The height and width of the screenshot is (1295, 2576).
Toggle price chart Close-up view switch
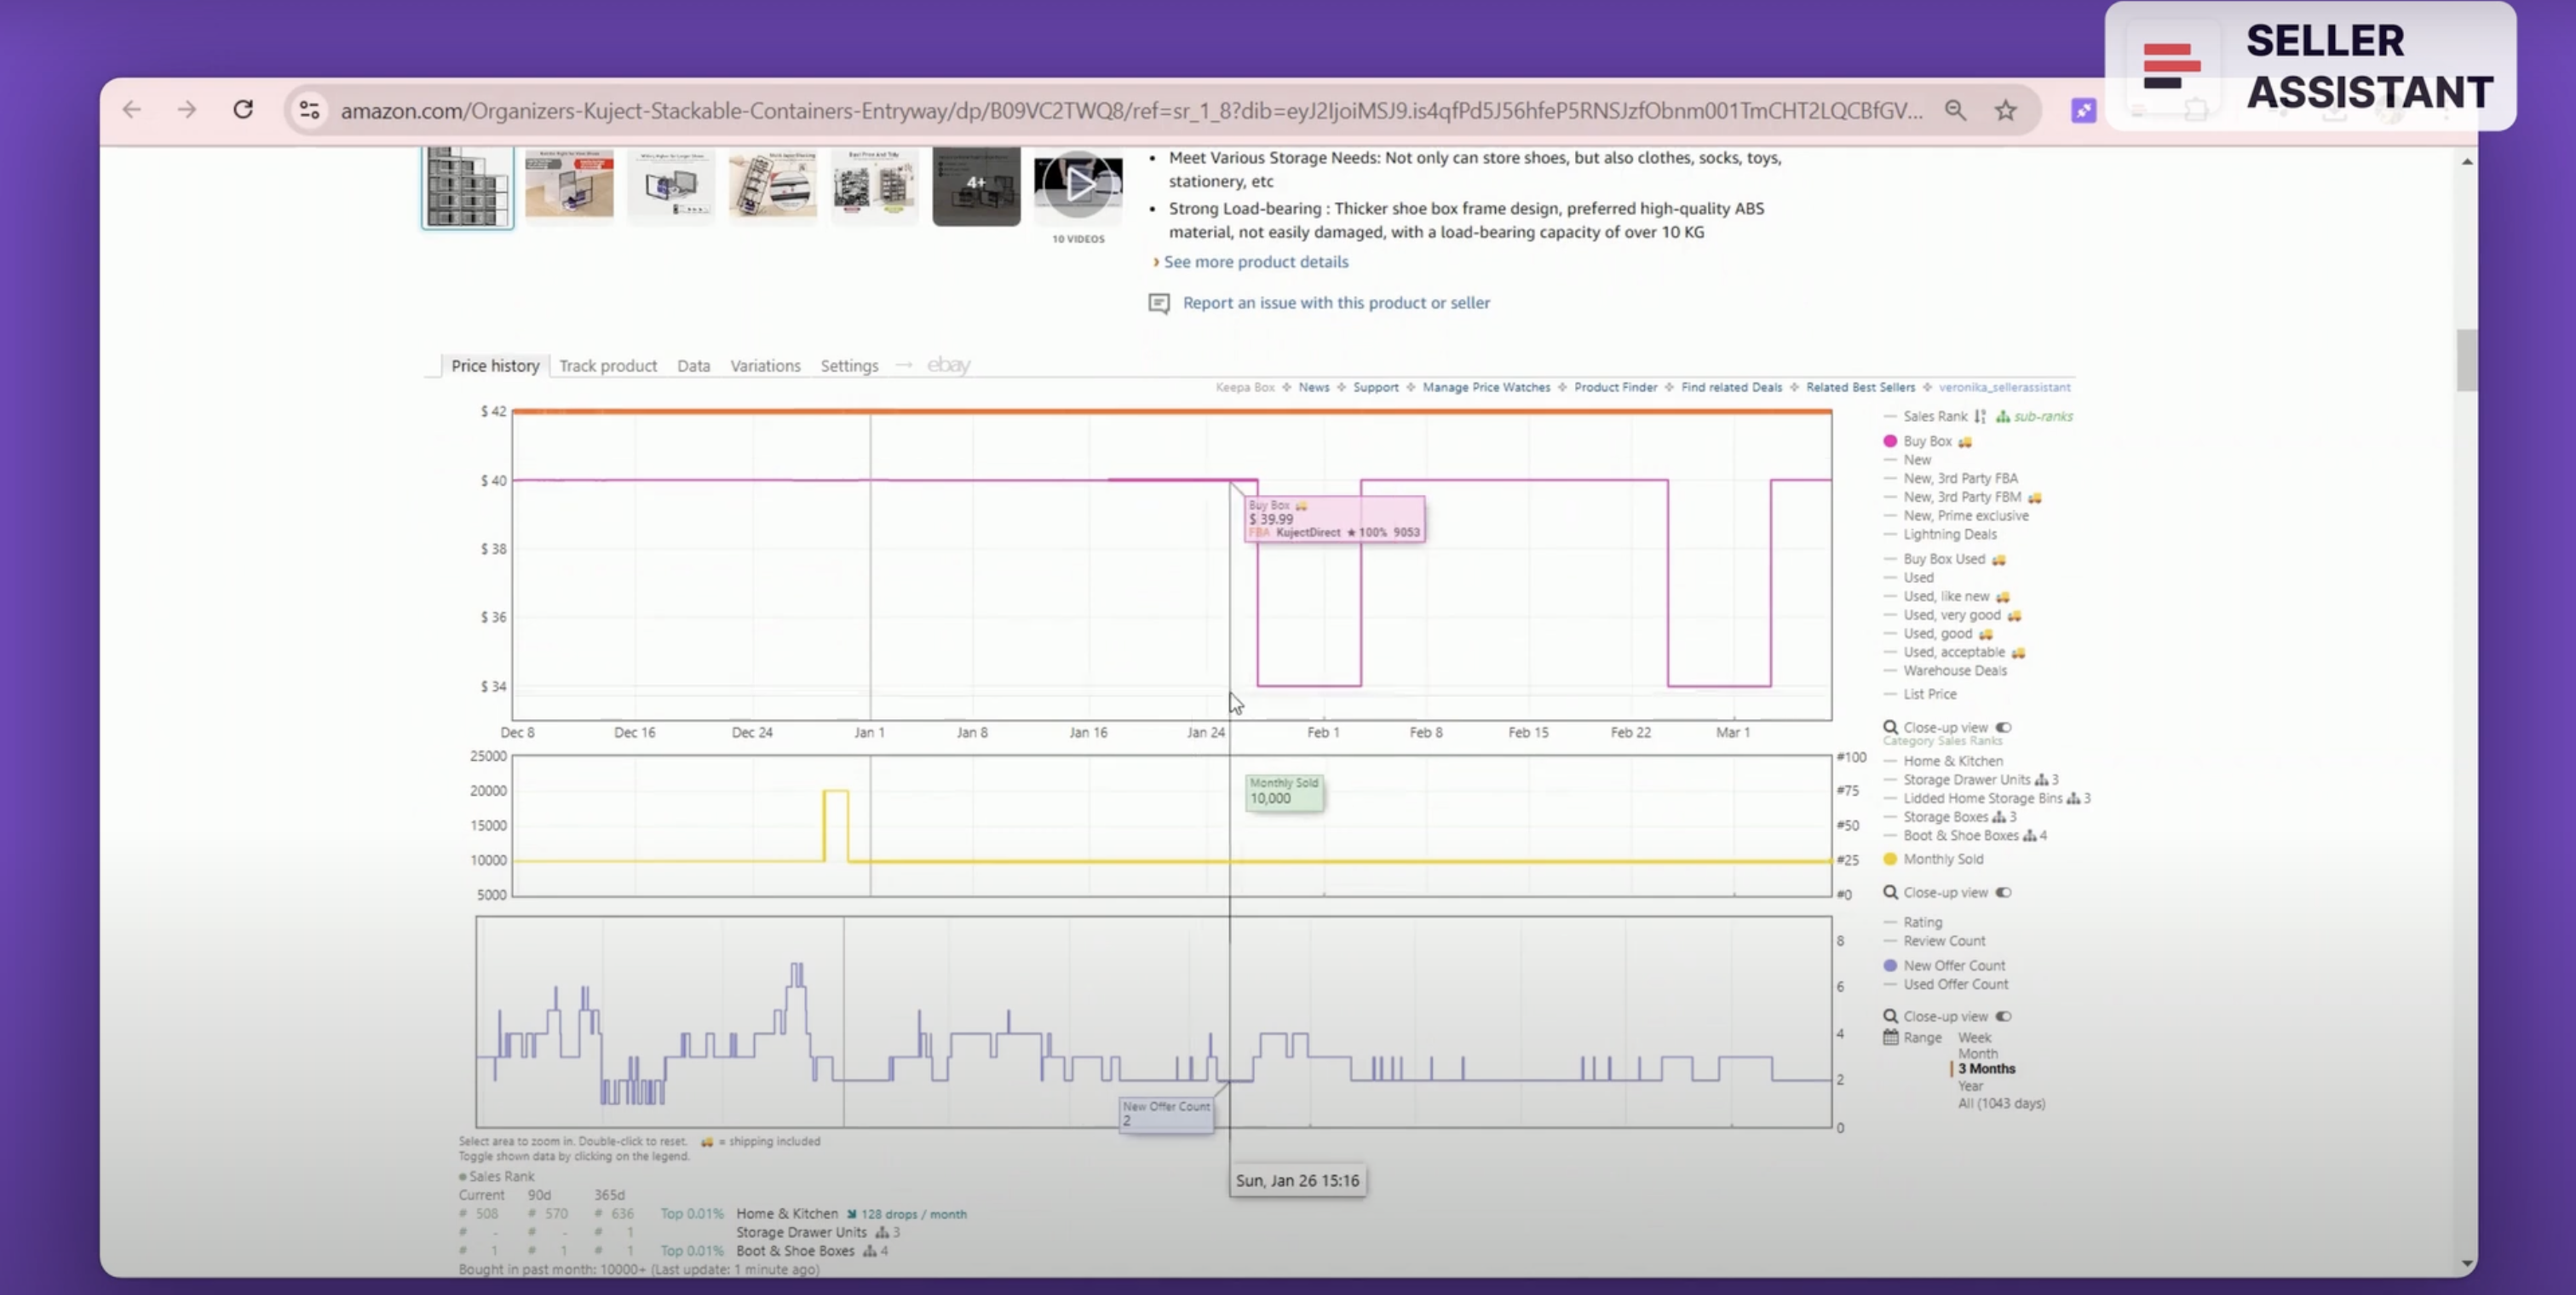[2003, 727]
